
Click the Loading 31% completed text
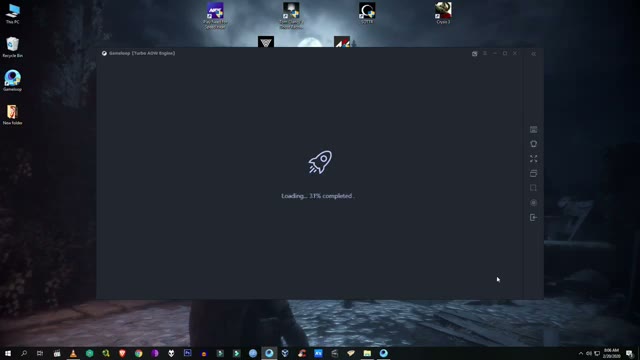click(x=318, y=196)
